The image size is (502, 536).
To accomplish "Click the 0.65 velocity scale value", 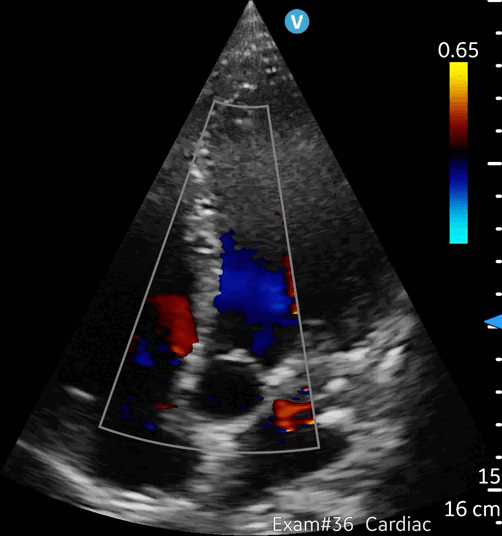I will 458,50.
